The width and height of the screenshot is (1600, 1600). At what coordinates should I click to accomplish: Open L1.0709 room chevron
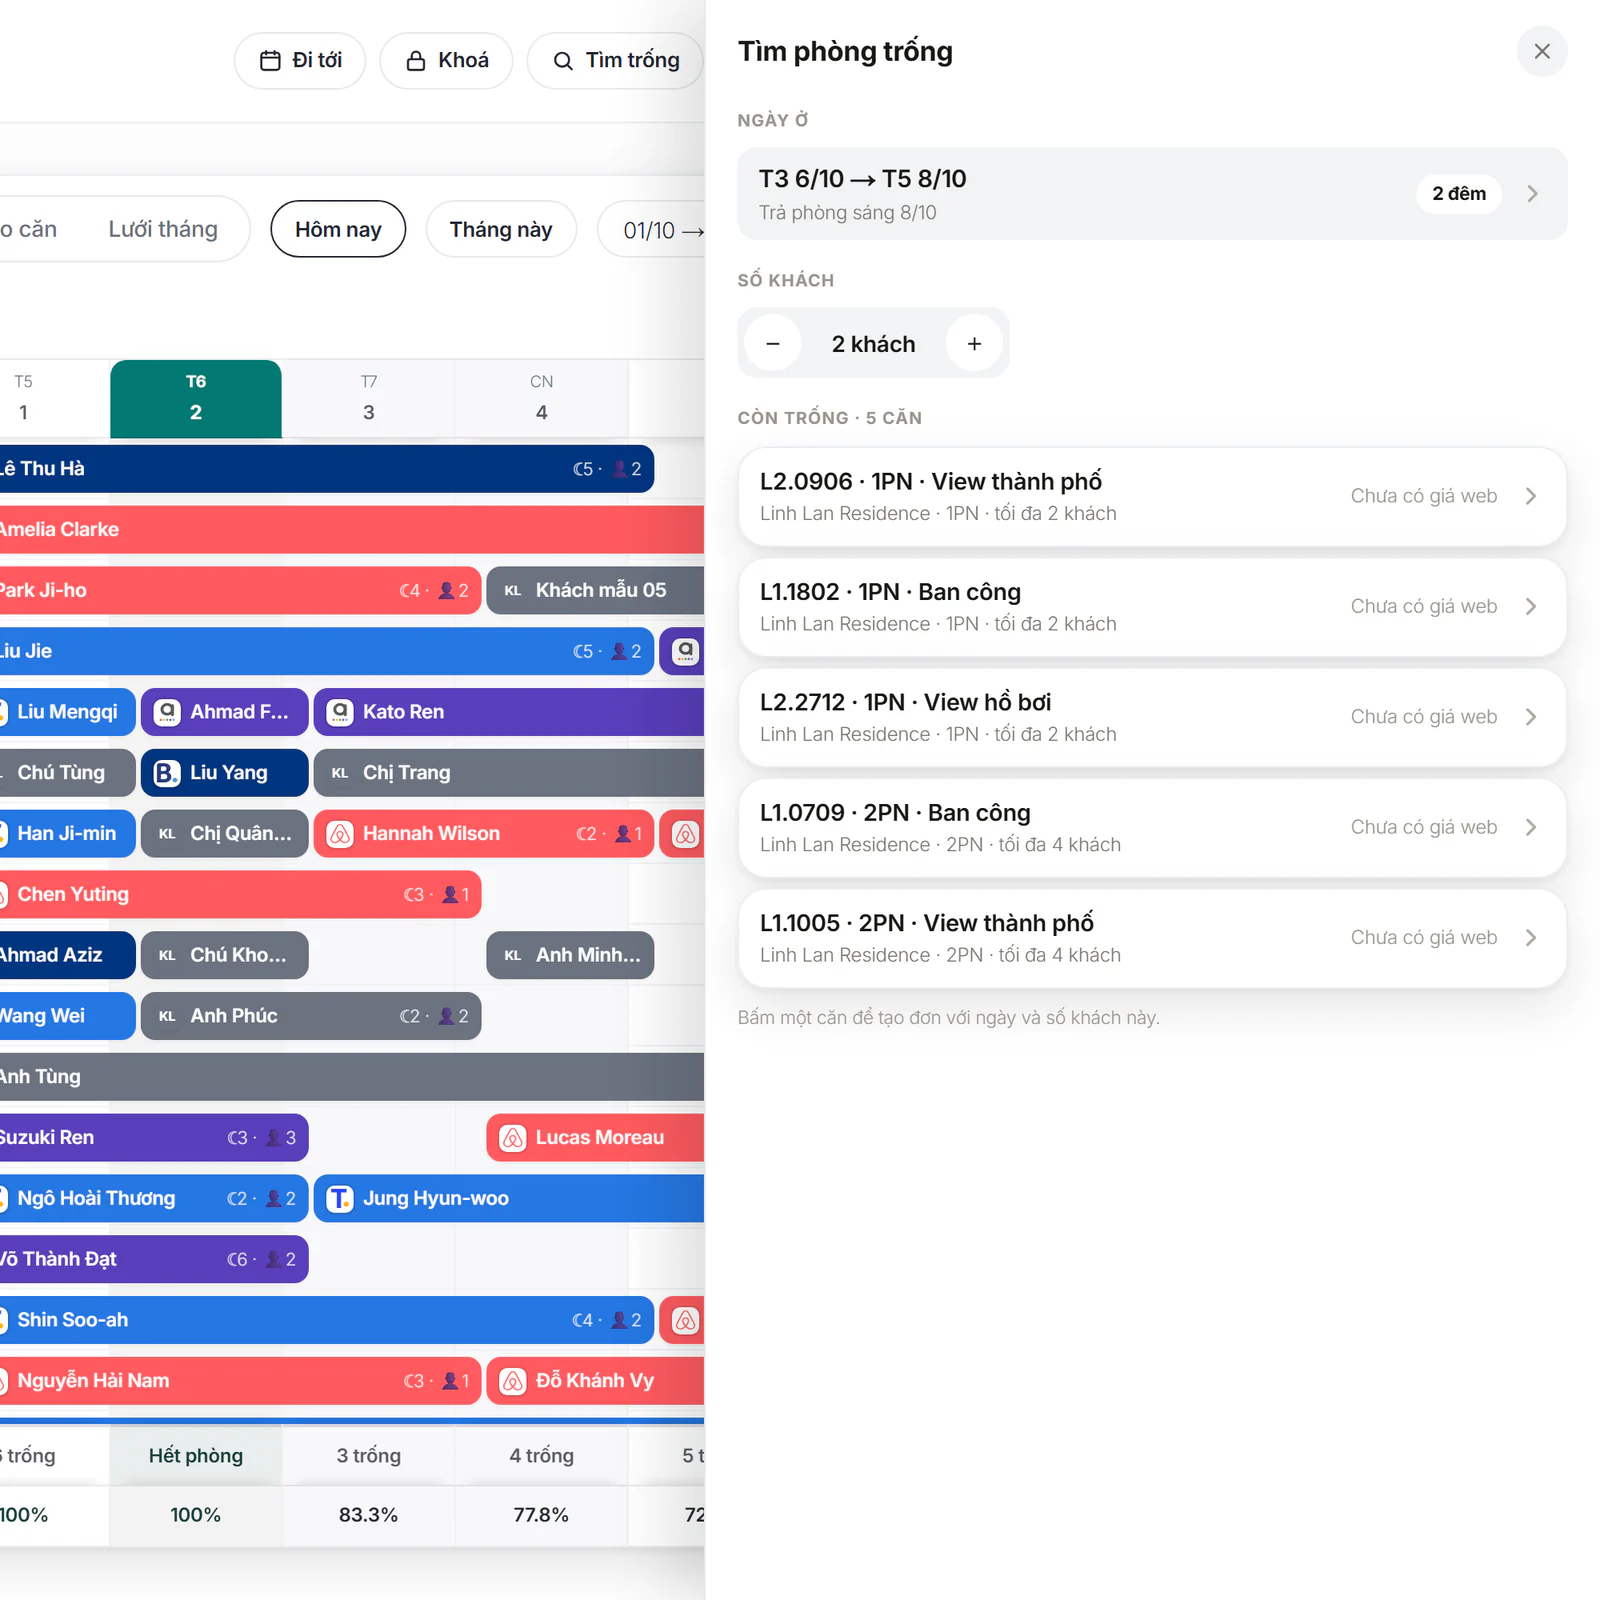click(1531, 827)
